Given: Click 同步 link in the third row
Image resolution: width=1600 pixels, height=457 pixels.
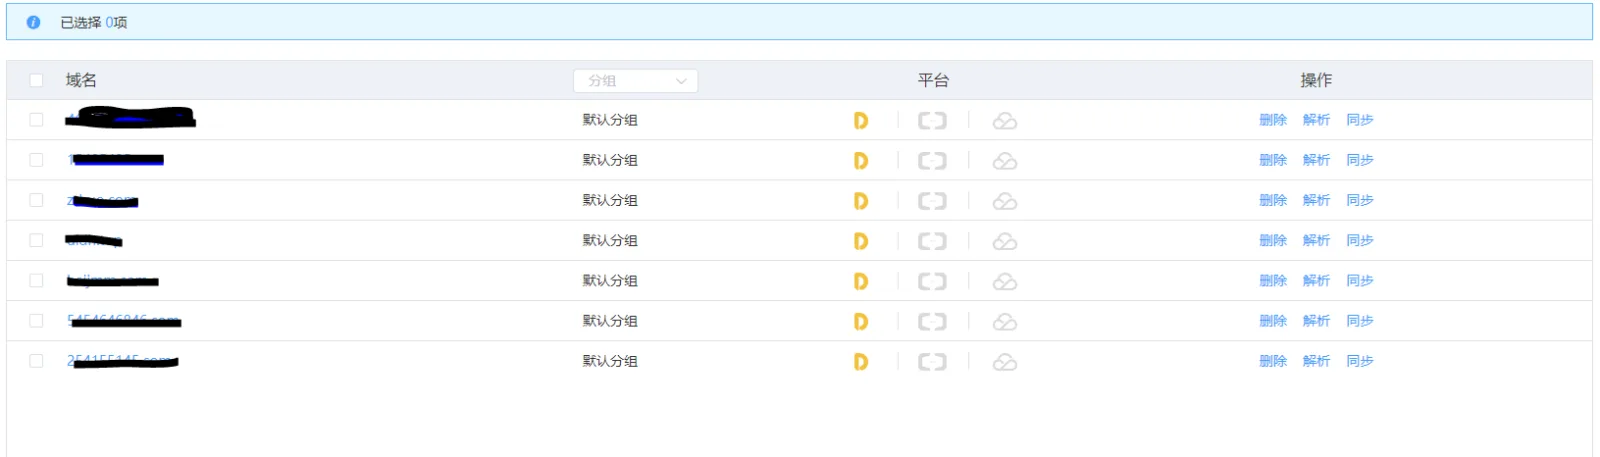Looking at the screenshot, I should click(1360, 200).
